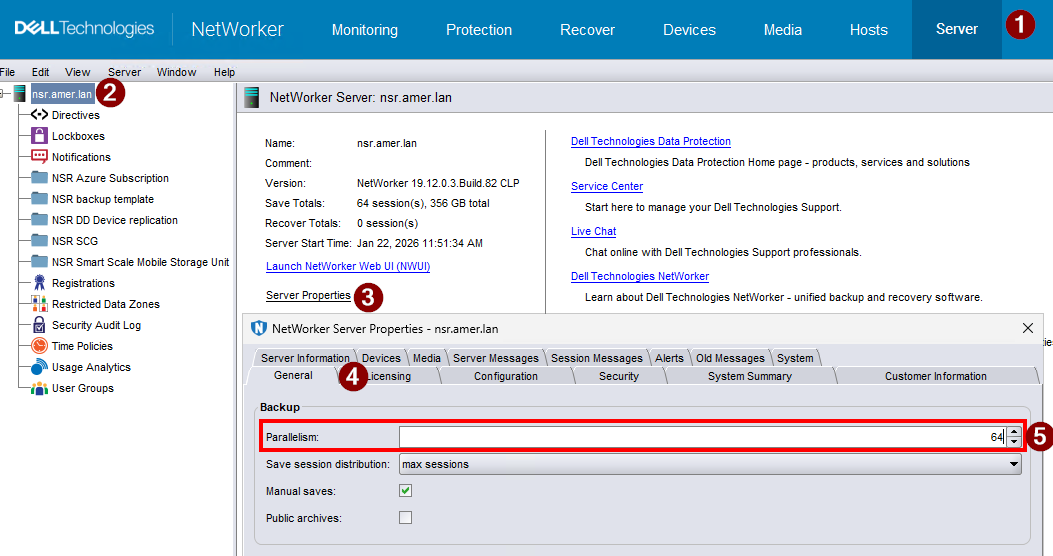Click the Restricted Data Zones icon
The image size is (1053, 556).
39,304
